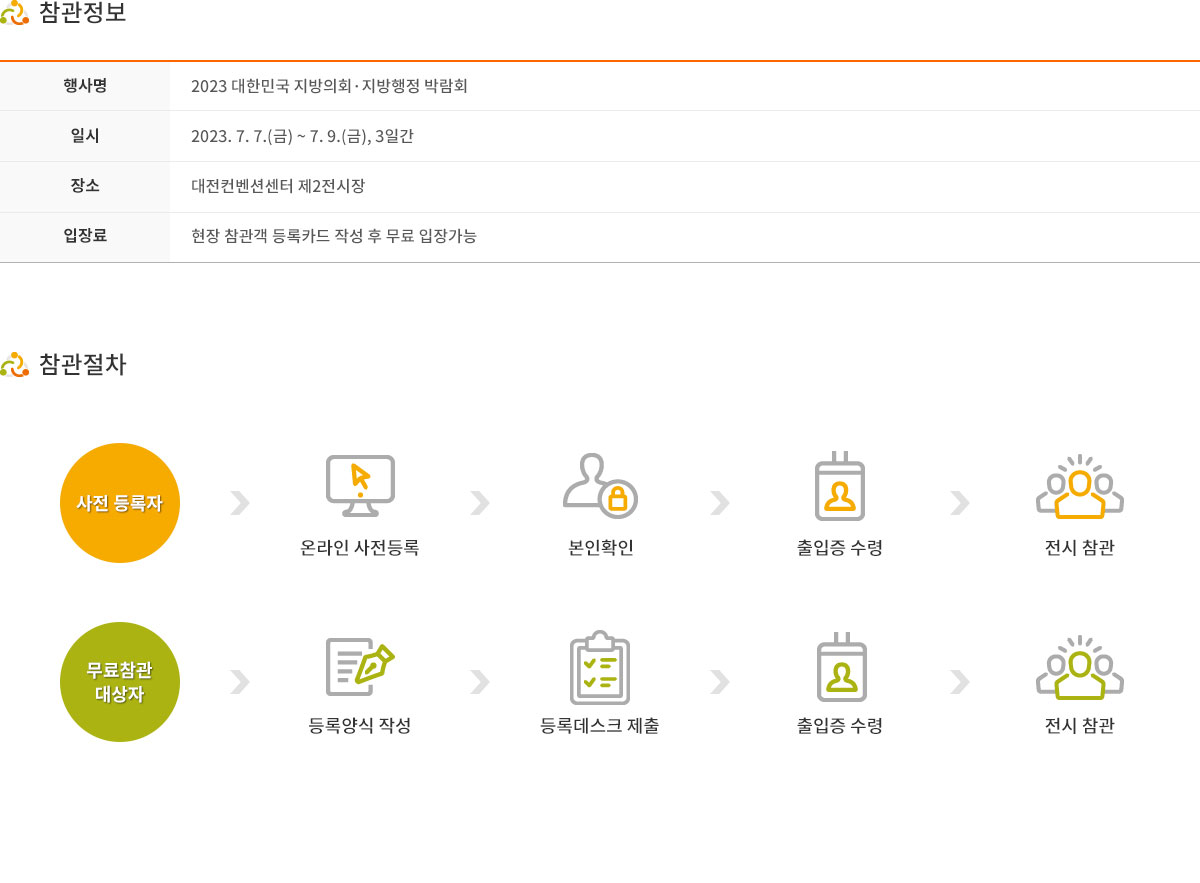The image size is (1200, 883).
Task: Click the 일시 table header cell
Action: [85, 136]
